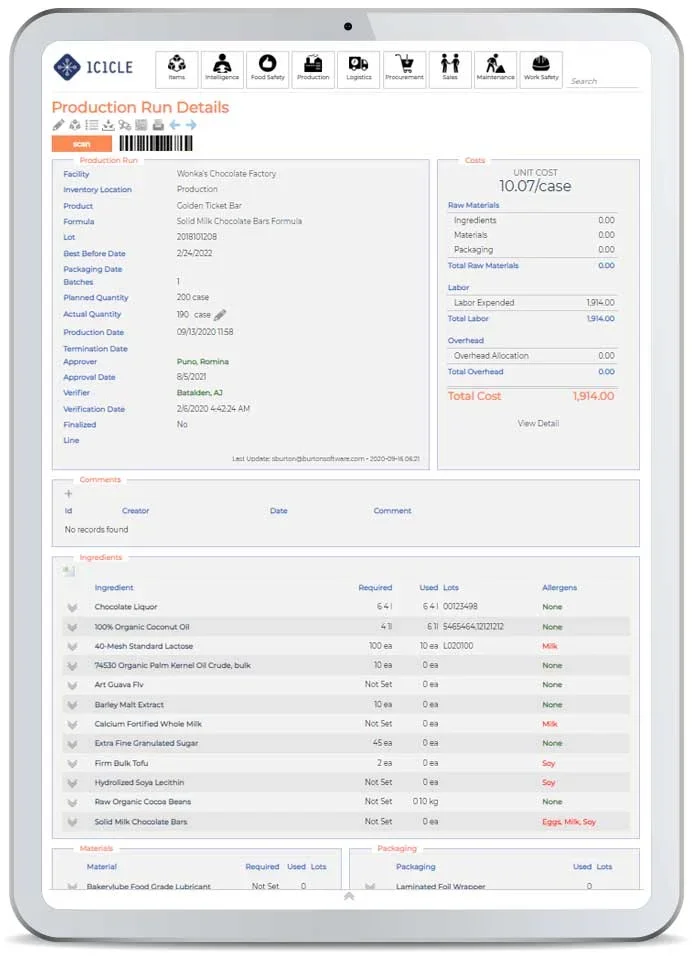
Task: Click the Material column header
Action: [101, 867]
